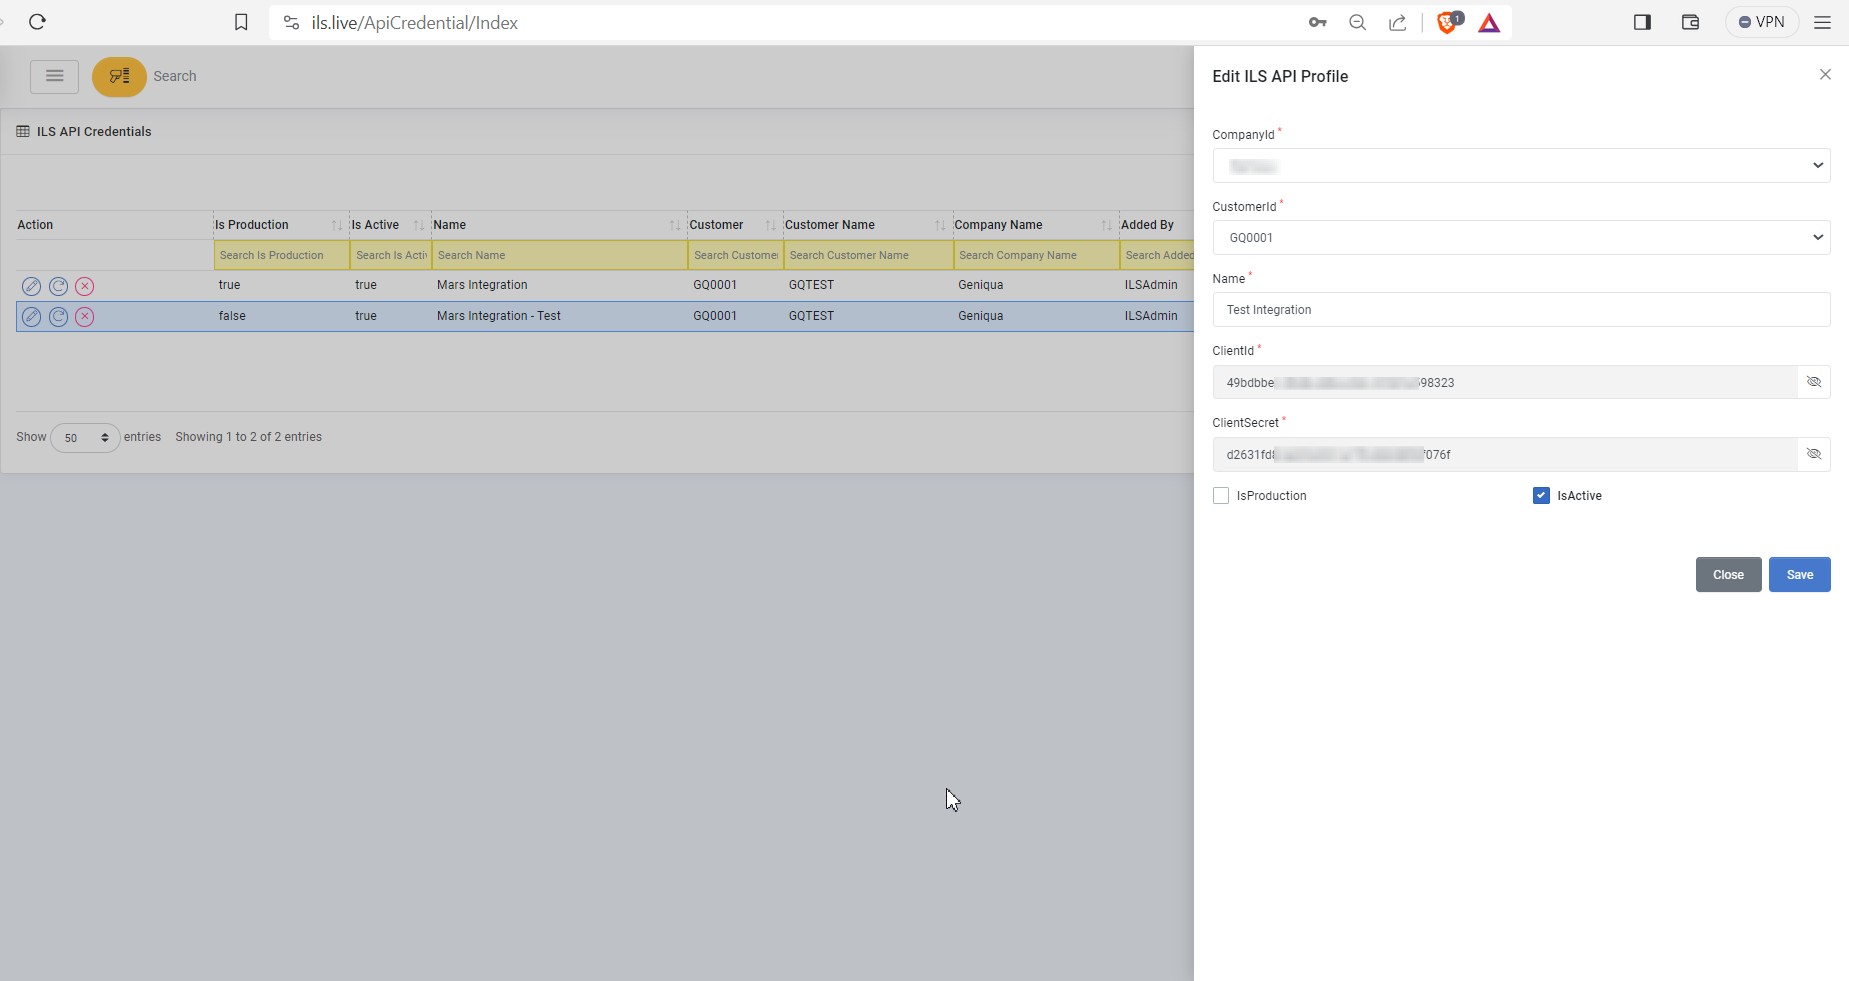Regenerate the Mars Integration - Test credential
This screenshot has width=1849, height=981.
tap(58, 317)
